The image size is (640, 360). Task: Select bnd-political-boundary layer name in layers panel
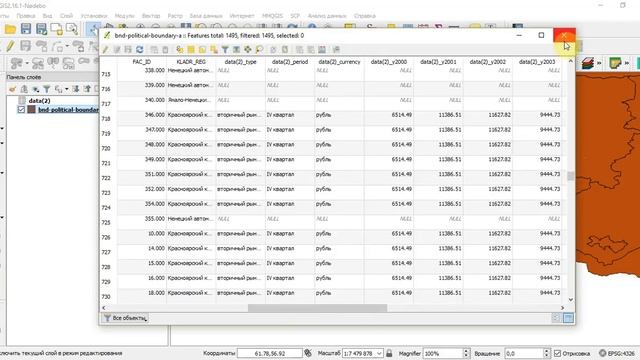pos(68,109)
